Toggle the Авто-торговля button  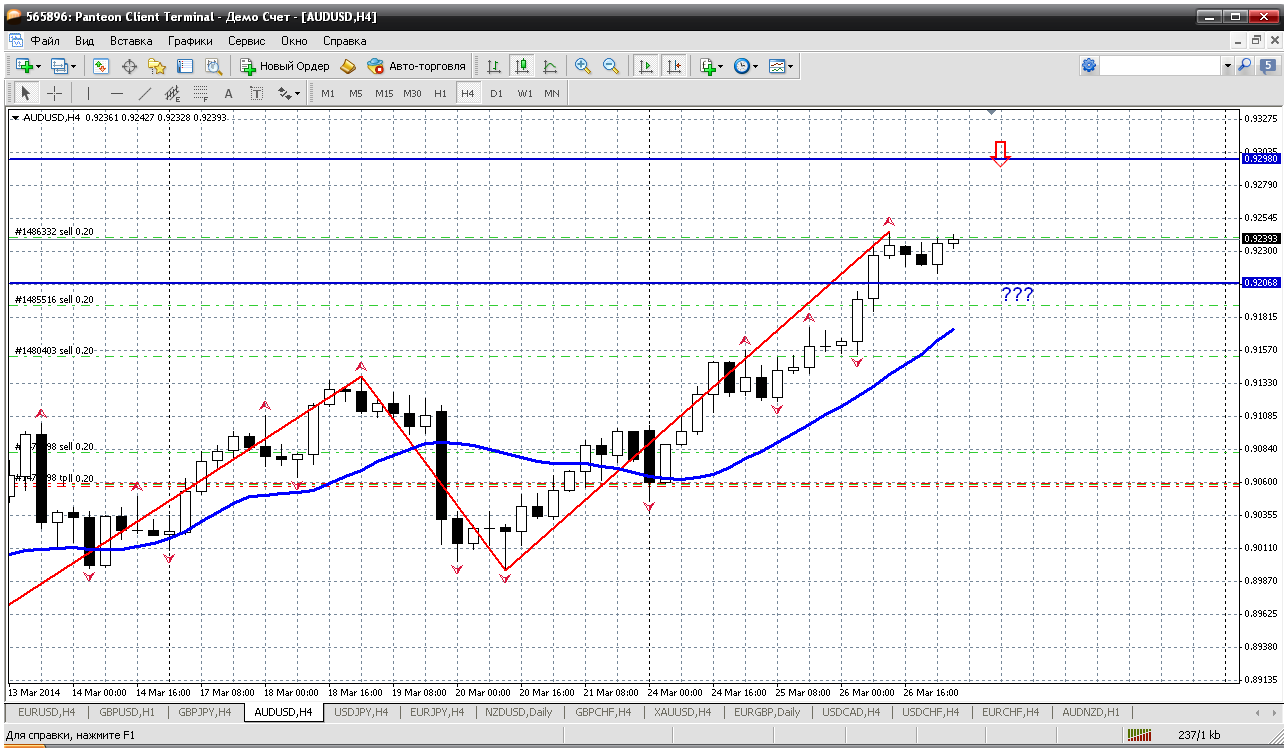416,66
